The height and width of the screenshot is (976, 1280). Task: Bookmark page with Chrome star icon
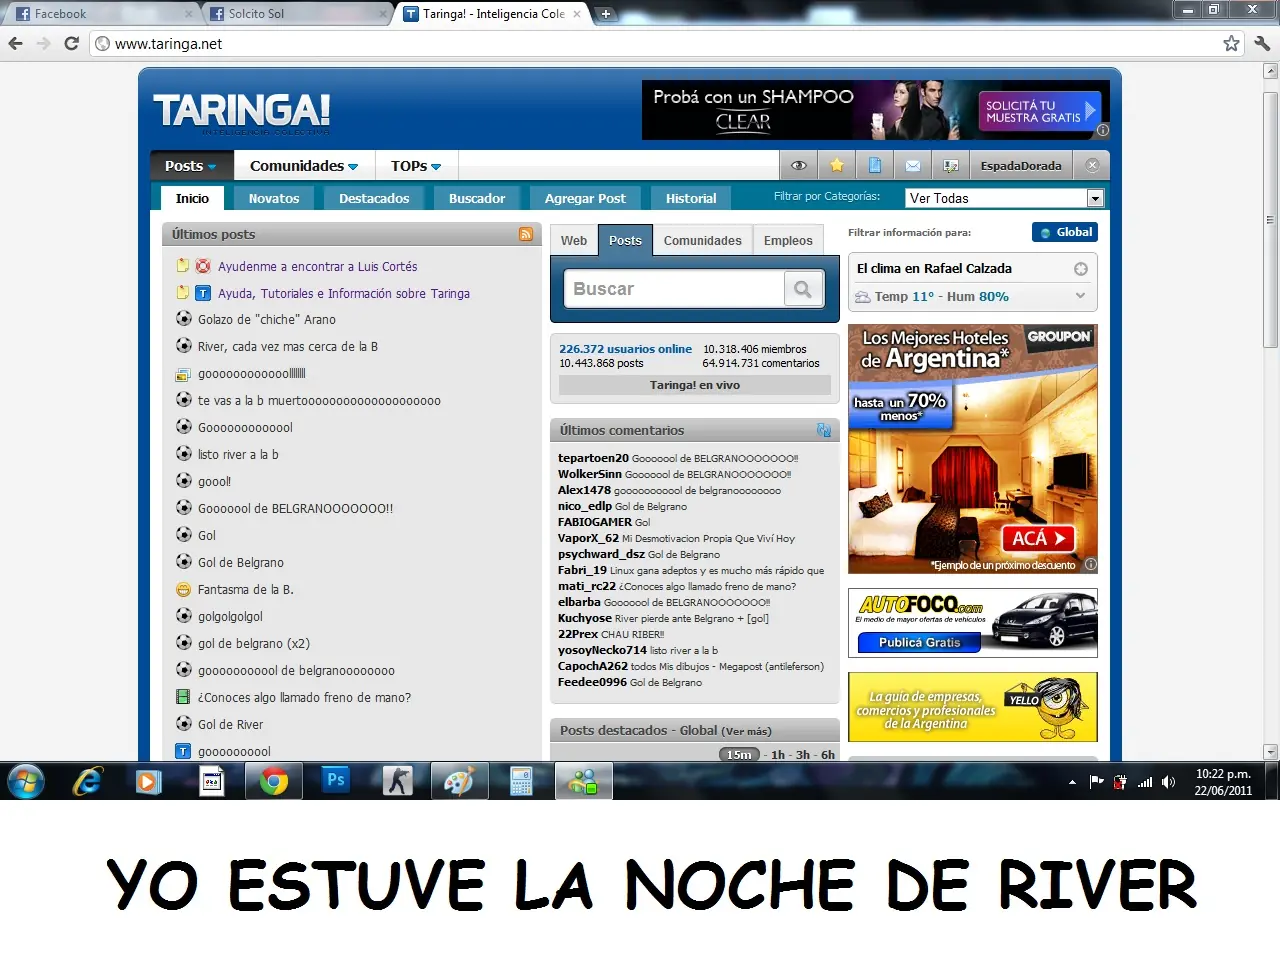point(1231,44)
